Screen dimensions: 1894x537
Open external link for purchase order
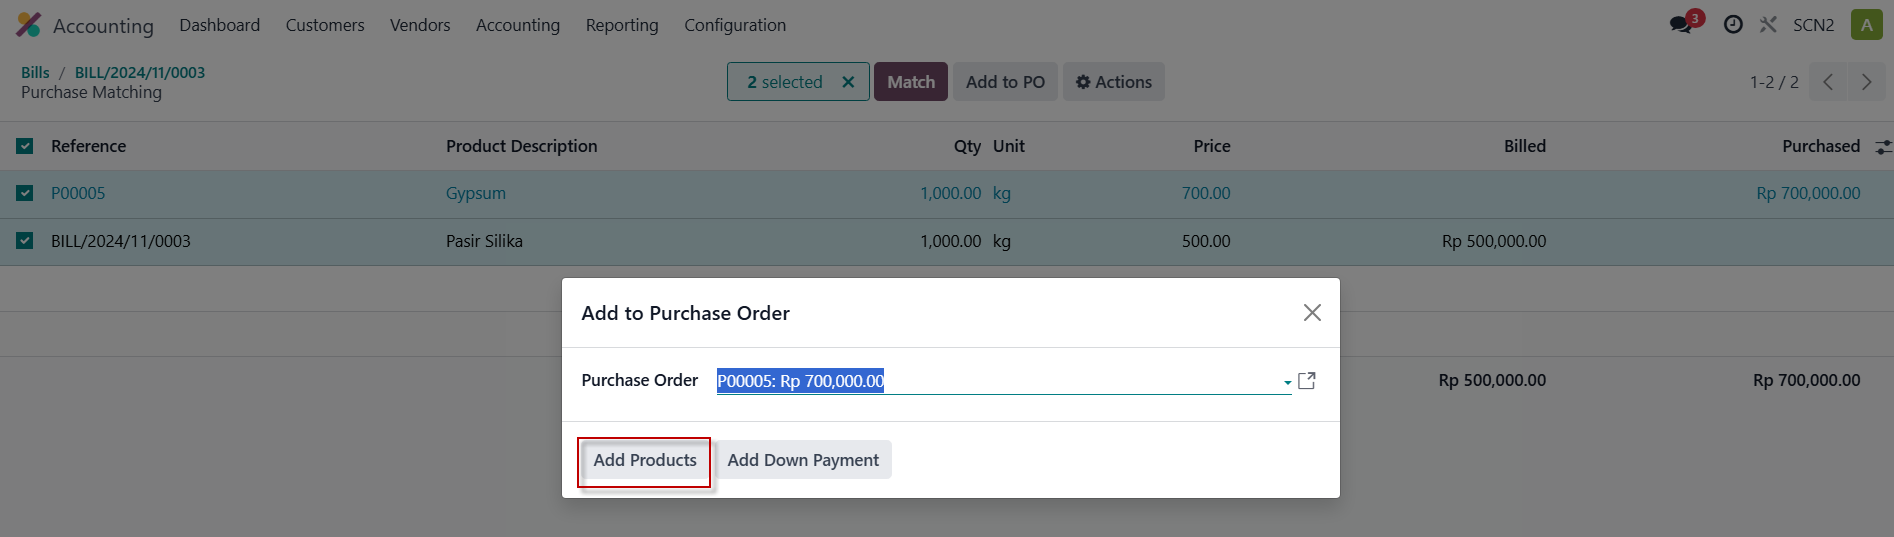click(x=1306, y=381)
